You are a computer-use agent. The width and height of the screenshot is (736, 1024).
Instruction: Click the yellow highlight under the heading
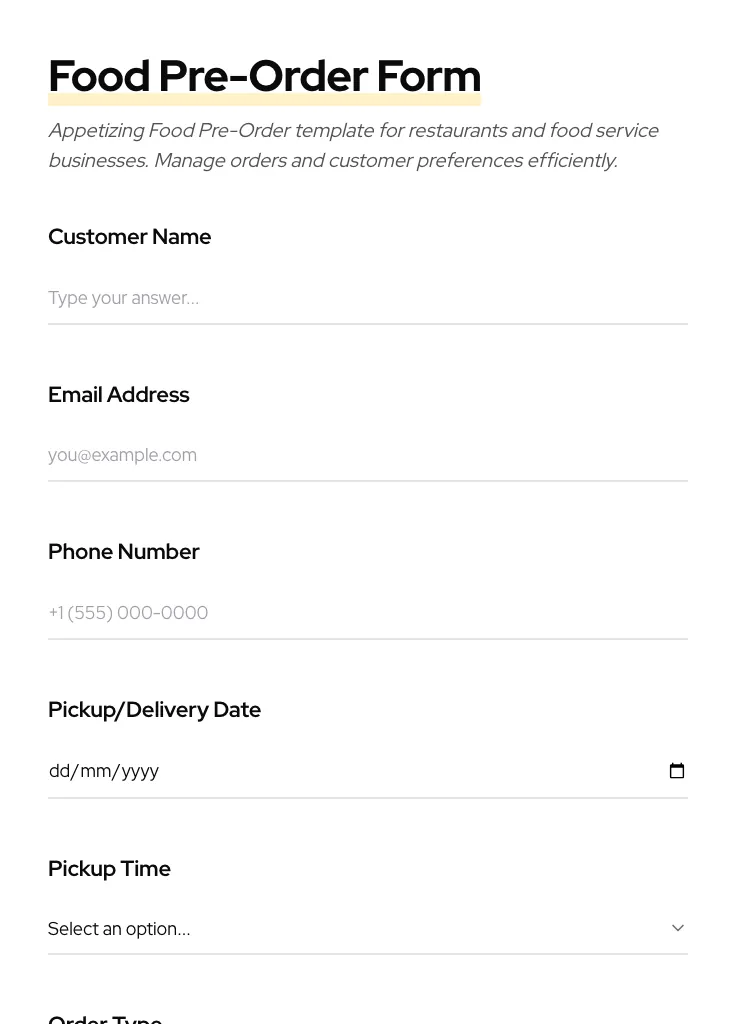coord(264,101)
